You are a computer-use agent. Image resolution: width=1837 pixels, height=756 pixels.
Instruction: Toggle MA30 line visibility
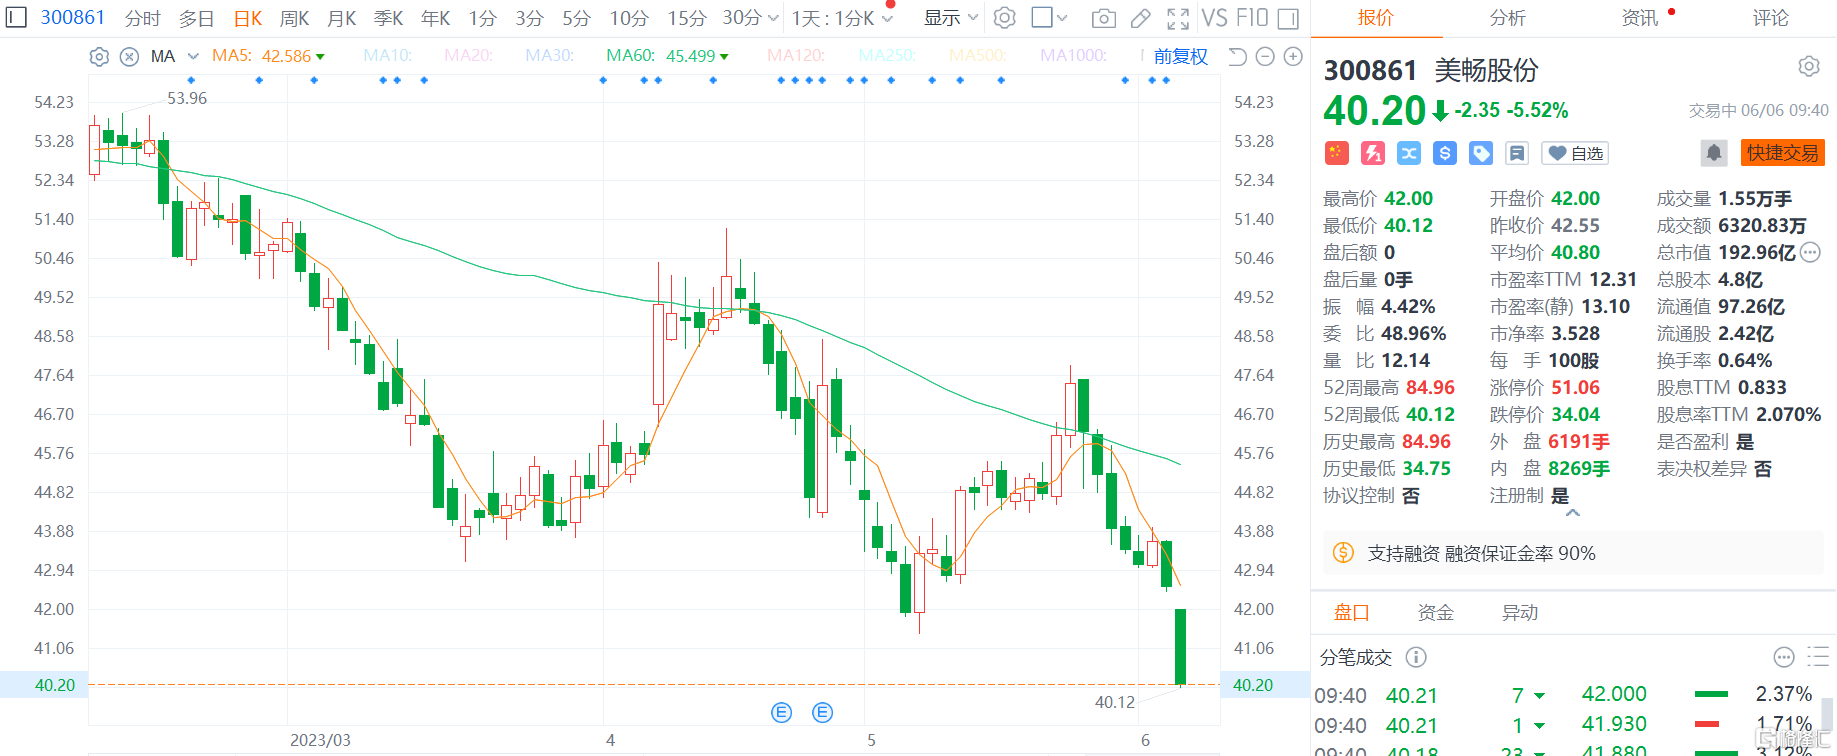pyautogui.click(x=550, y=56)
